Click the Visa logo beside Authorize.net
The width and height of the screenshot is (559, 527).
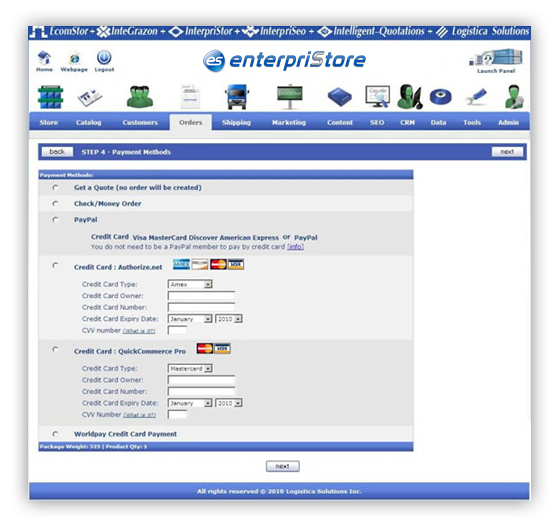coord(236,264)
